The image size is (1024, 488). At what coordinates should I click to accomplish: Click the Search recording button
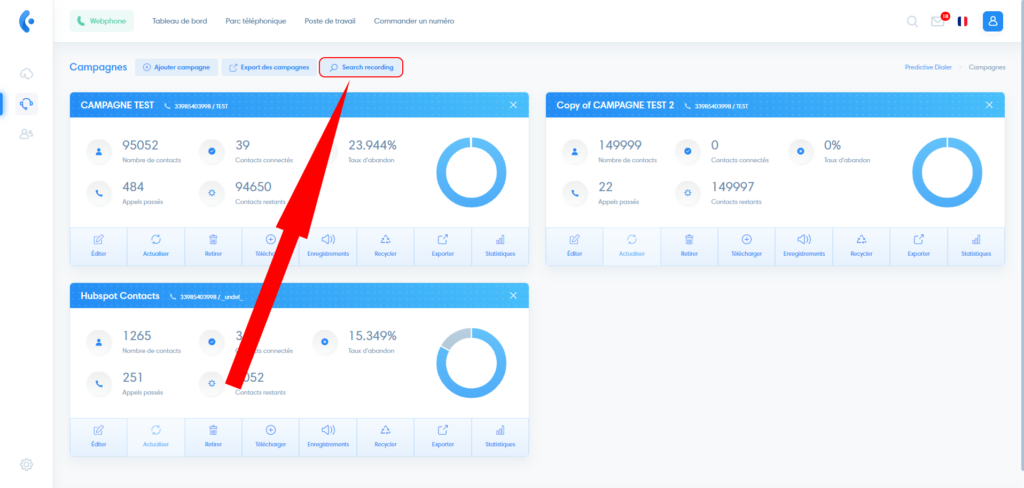coord(361,67)
